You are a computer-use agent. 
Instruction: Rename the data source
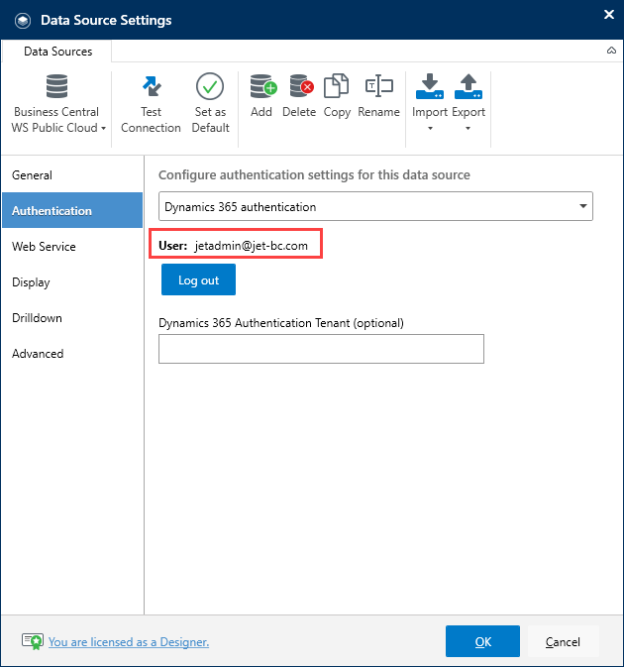[x=379, y=97]
